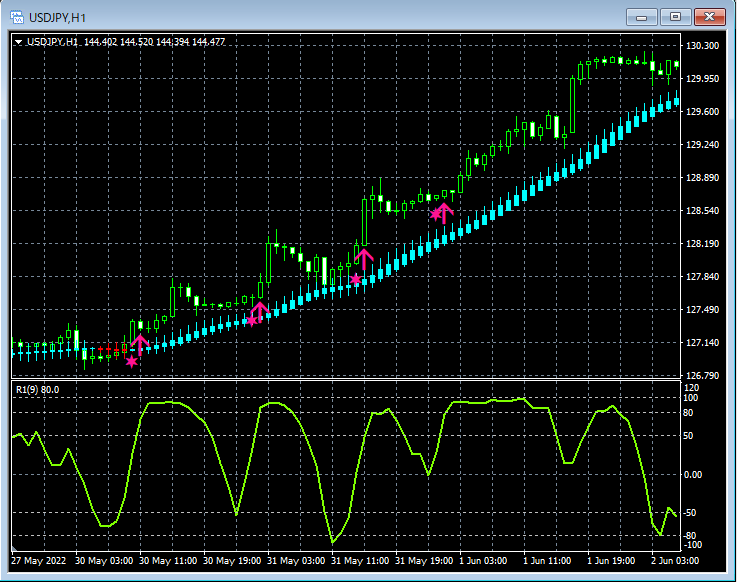Image resolution: width=738 pixels, height=582 pixels.
Task: Click the 129.240 price axis label
Action: click(x=702, y=144)
